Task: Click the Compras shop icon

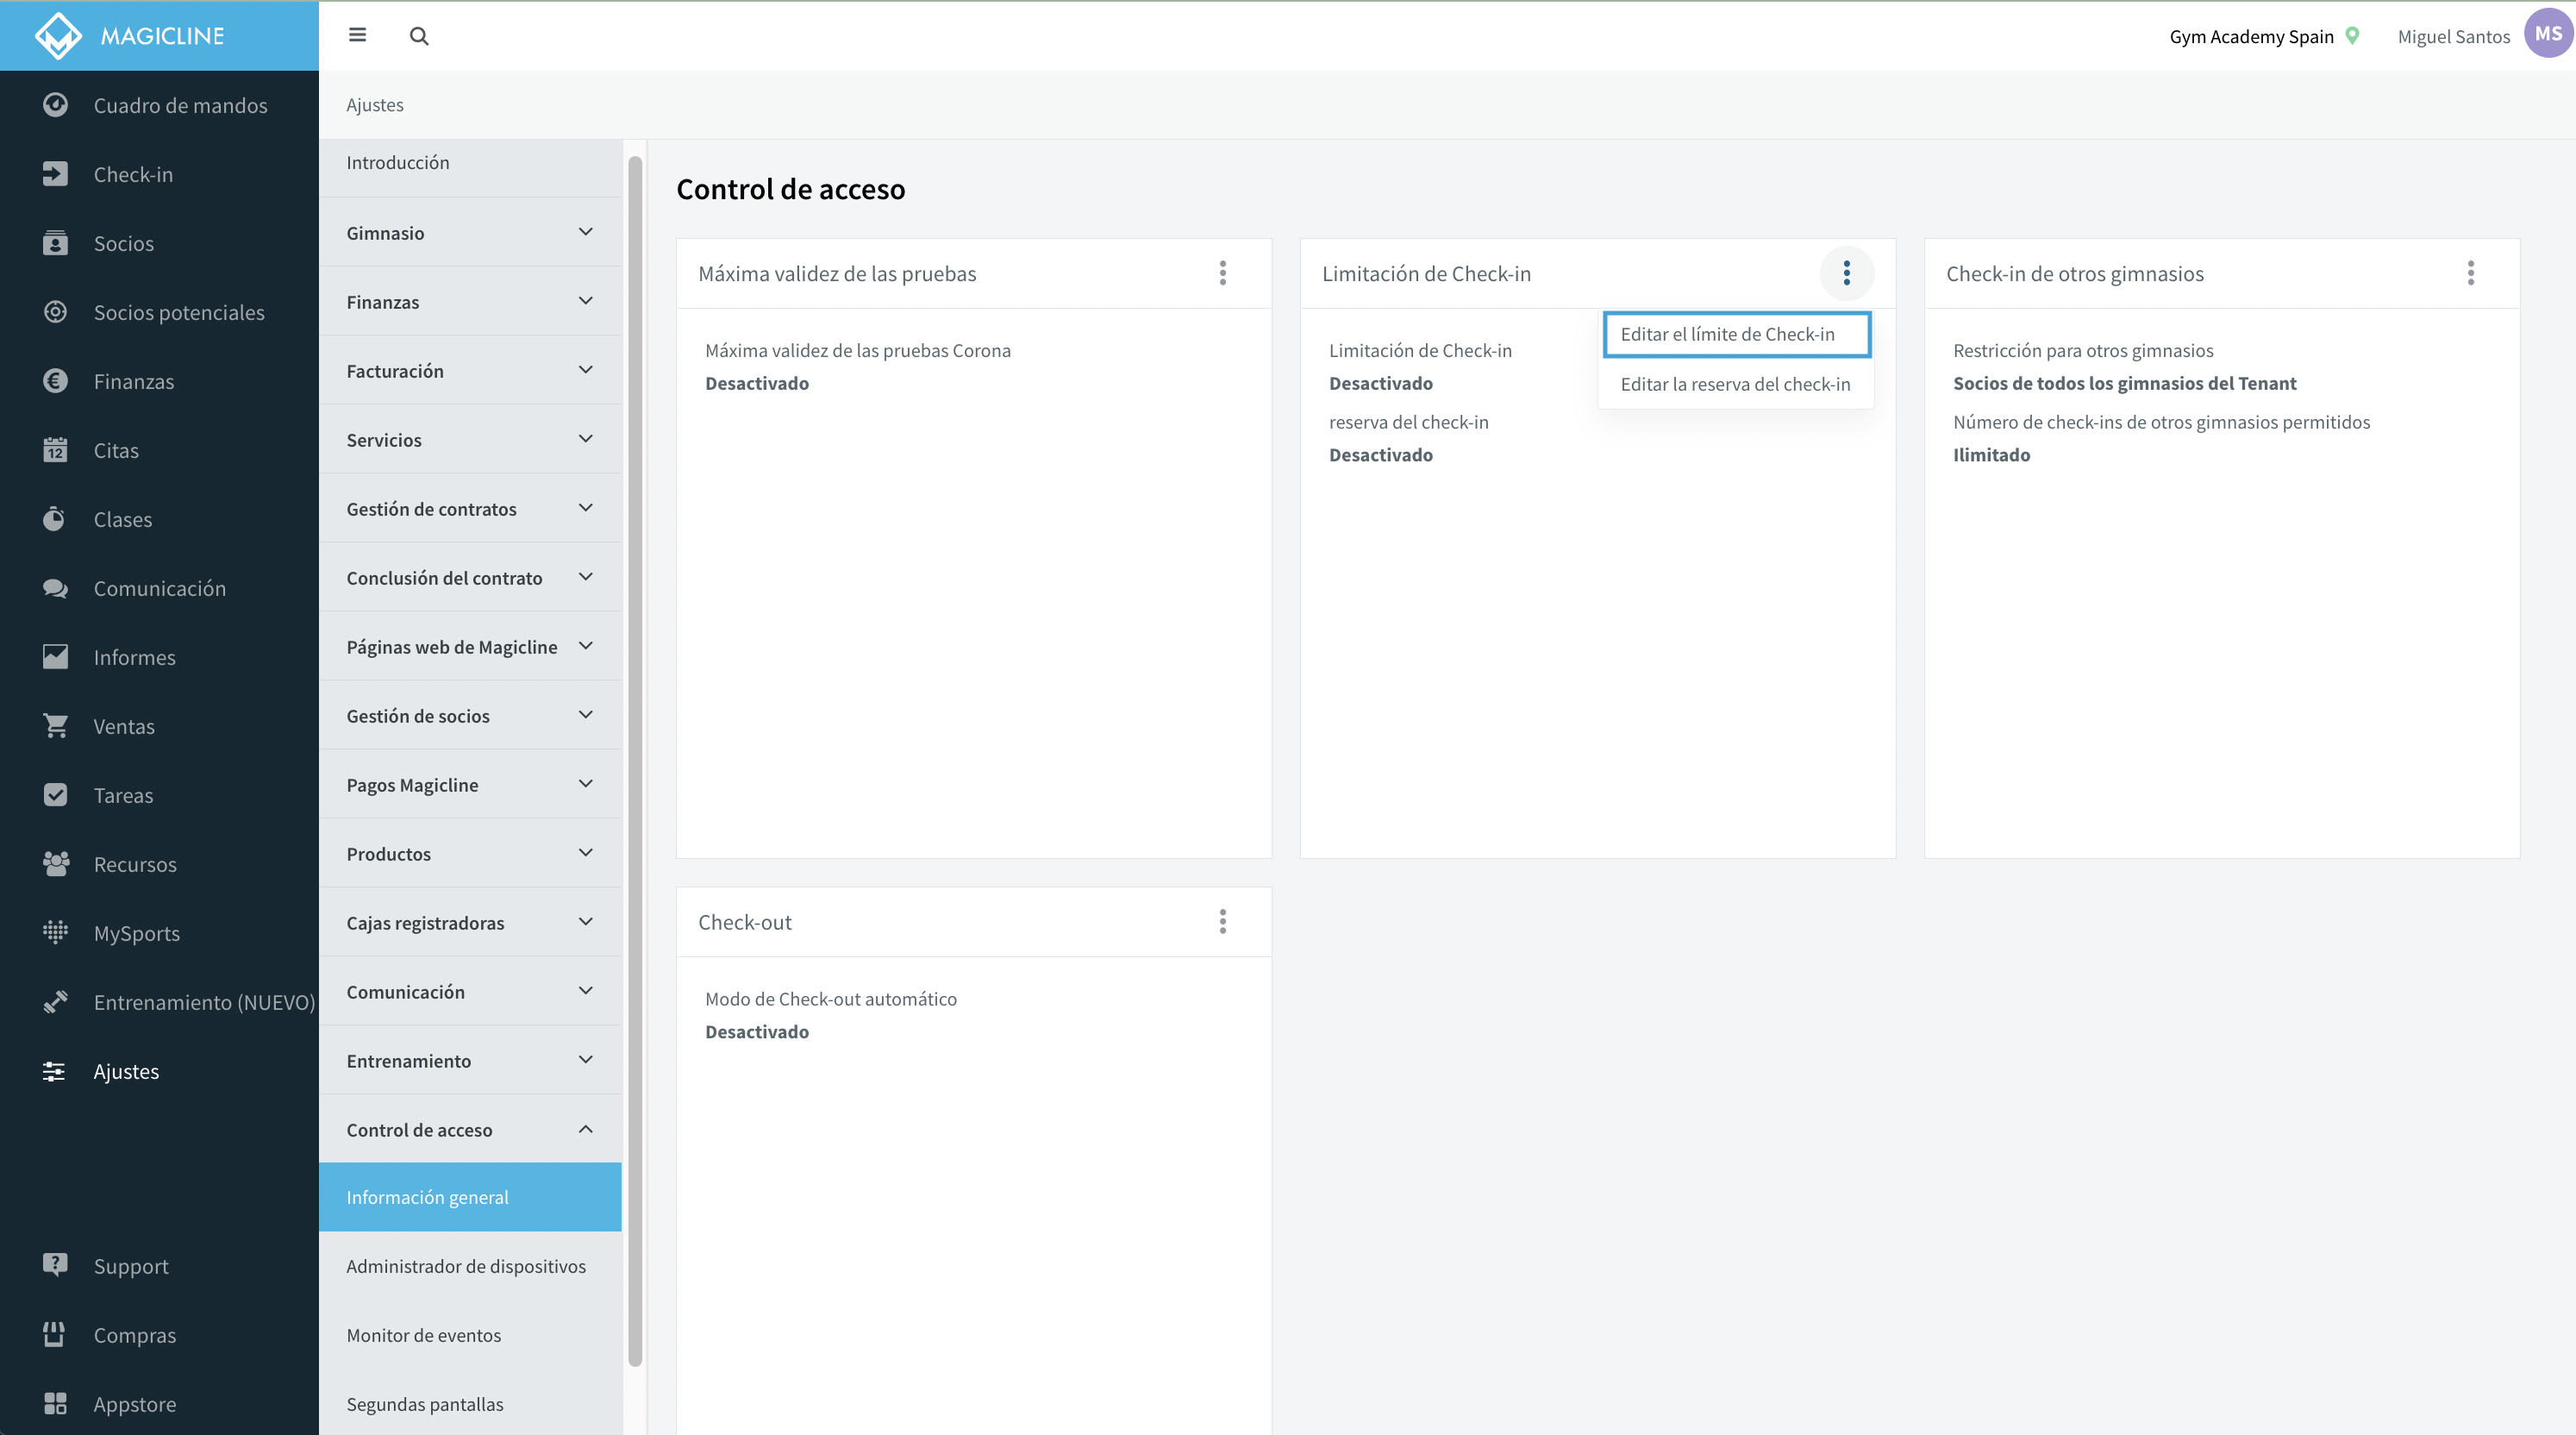Action: pyautogui.click(x=55, y=1335)
